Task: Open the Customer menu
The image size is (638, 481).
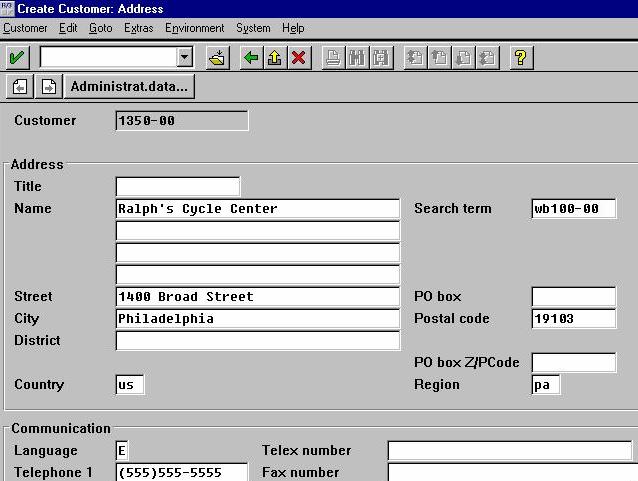Action: coord(25,28)
